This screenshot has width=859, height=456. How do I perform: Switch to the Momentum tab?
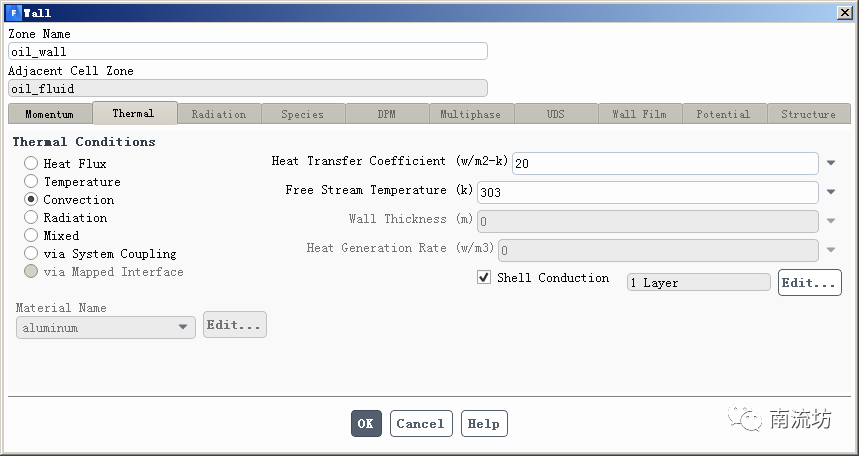pyautogui.click(x=50, y=114)
